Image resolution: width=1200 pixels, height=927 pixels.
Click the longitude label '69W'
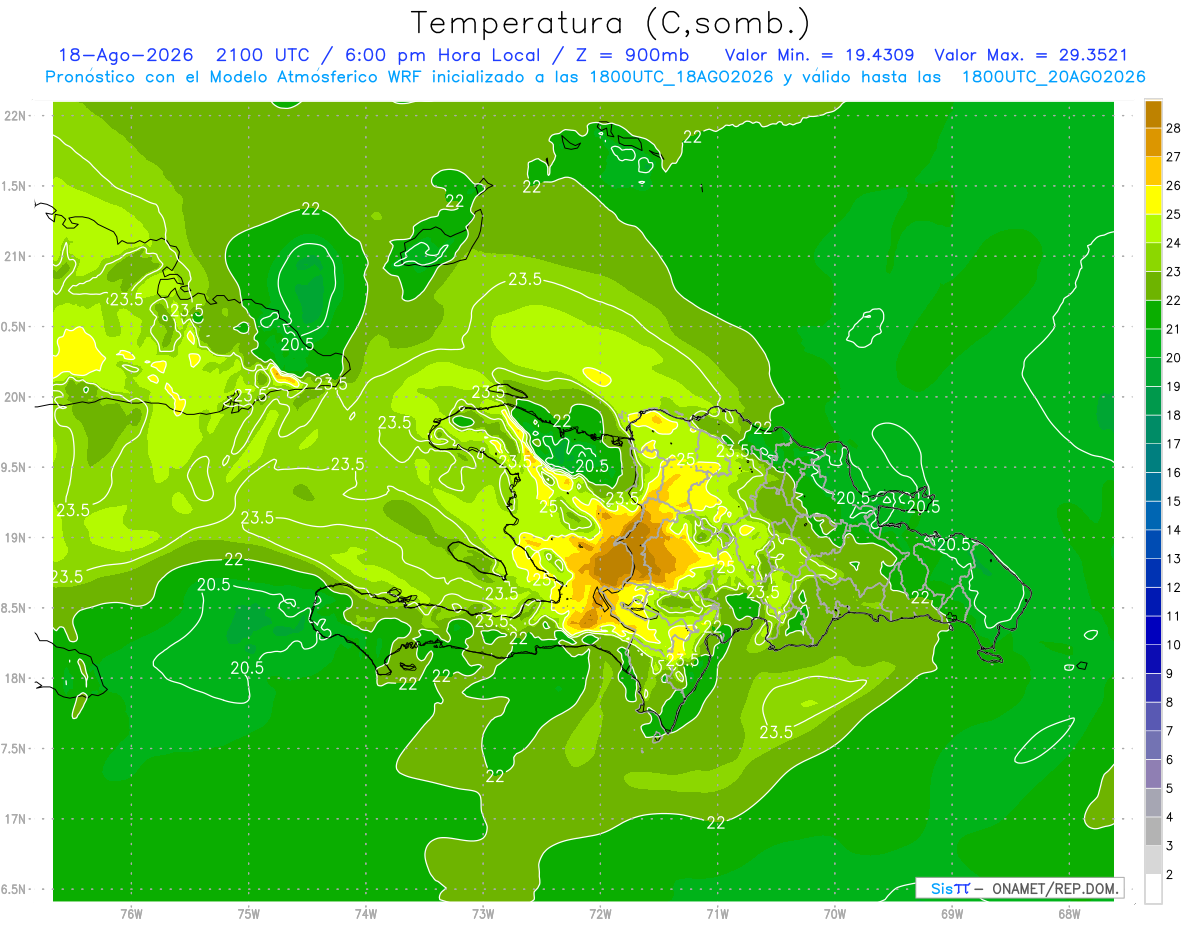(952, 914)
